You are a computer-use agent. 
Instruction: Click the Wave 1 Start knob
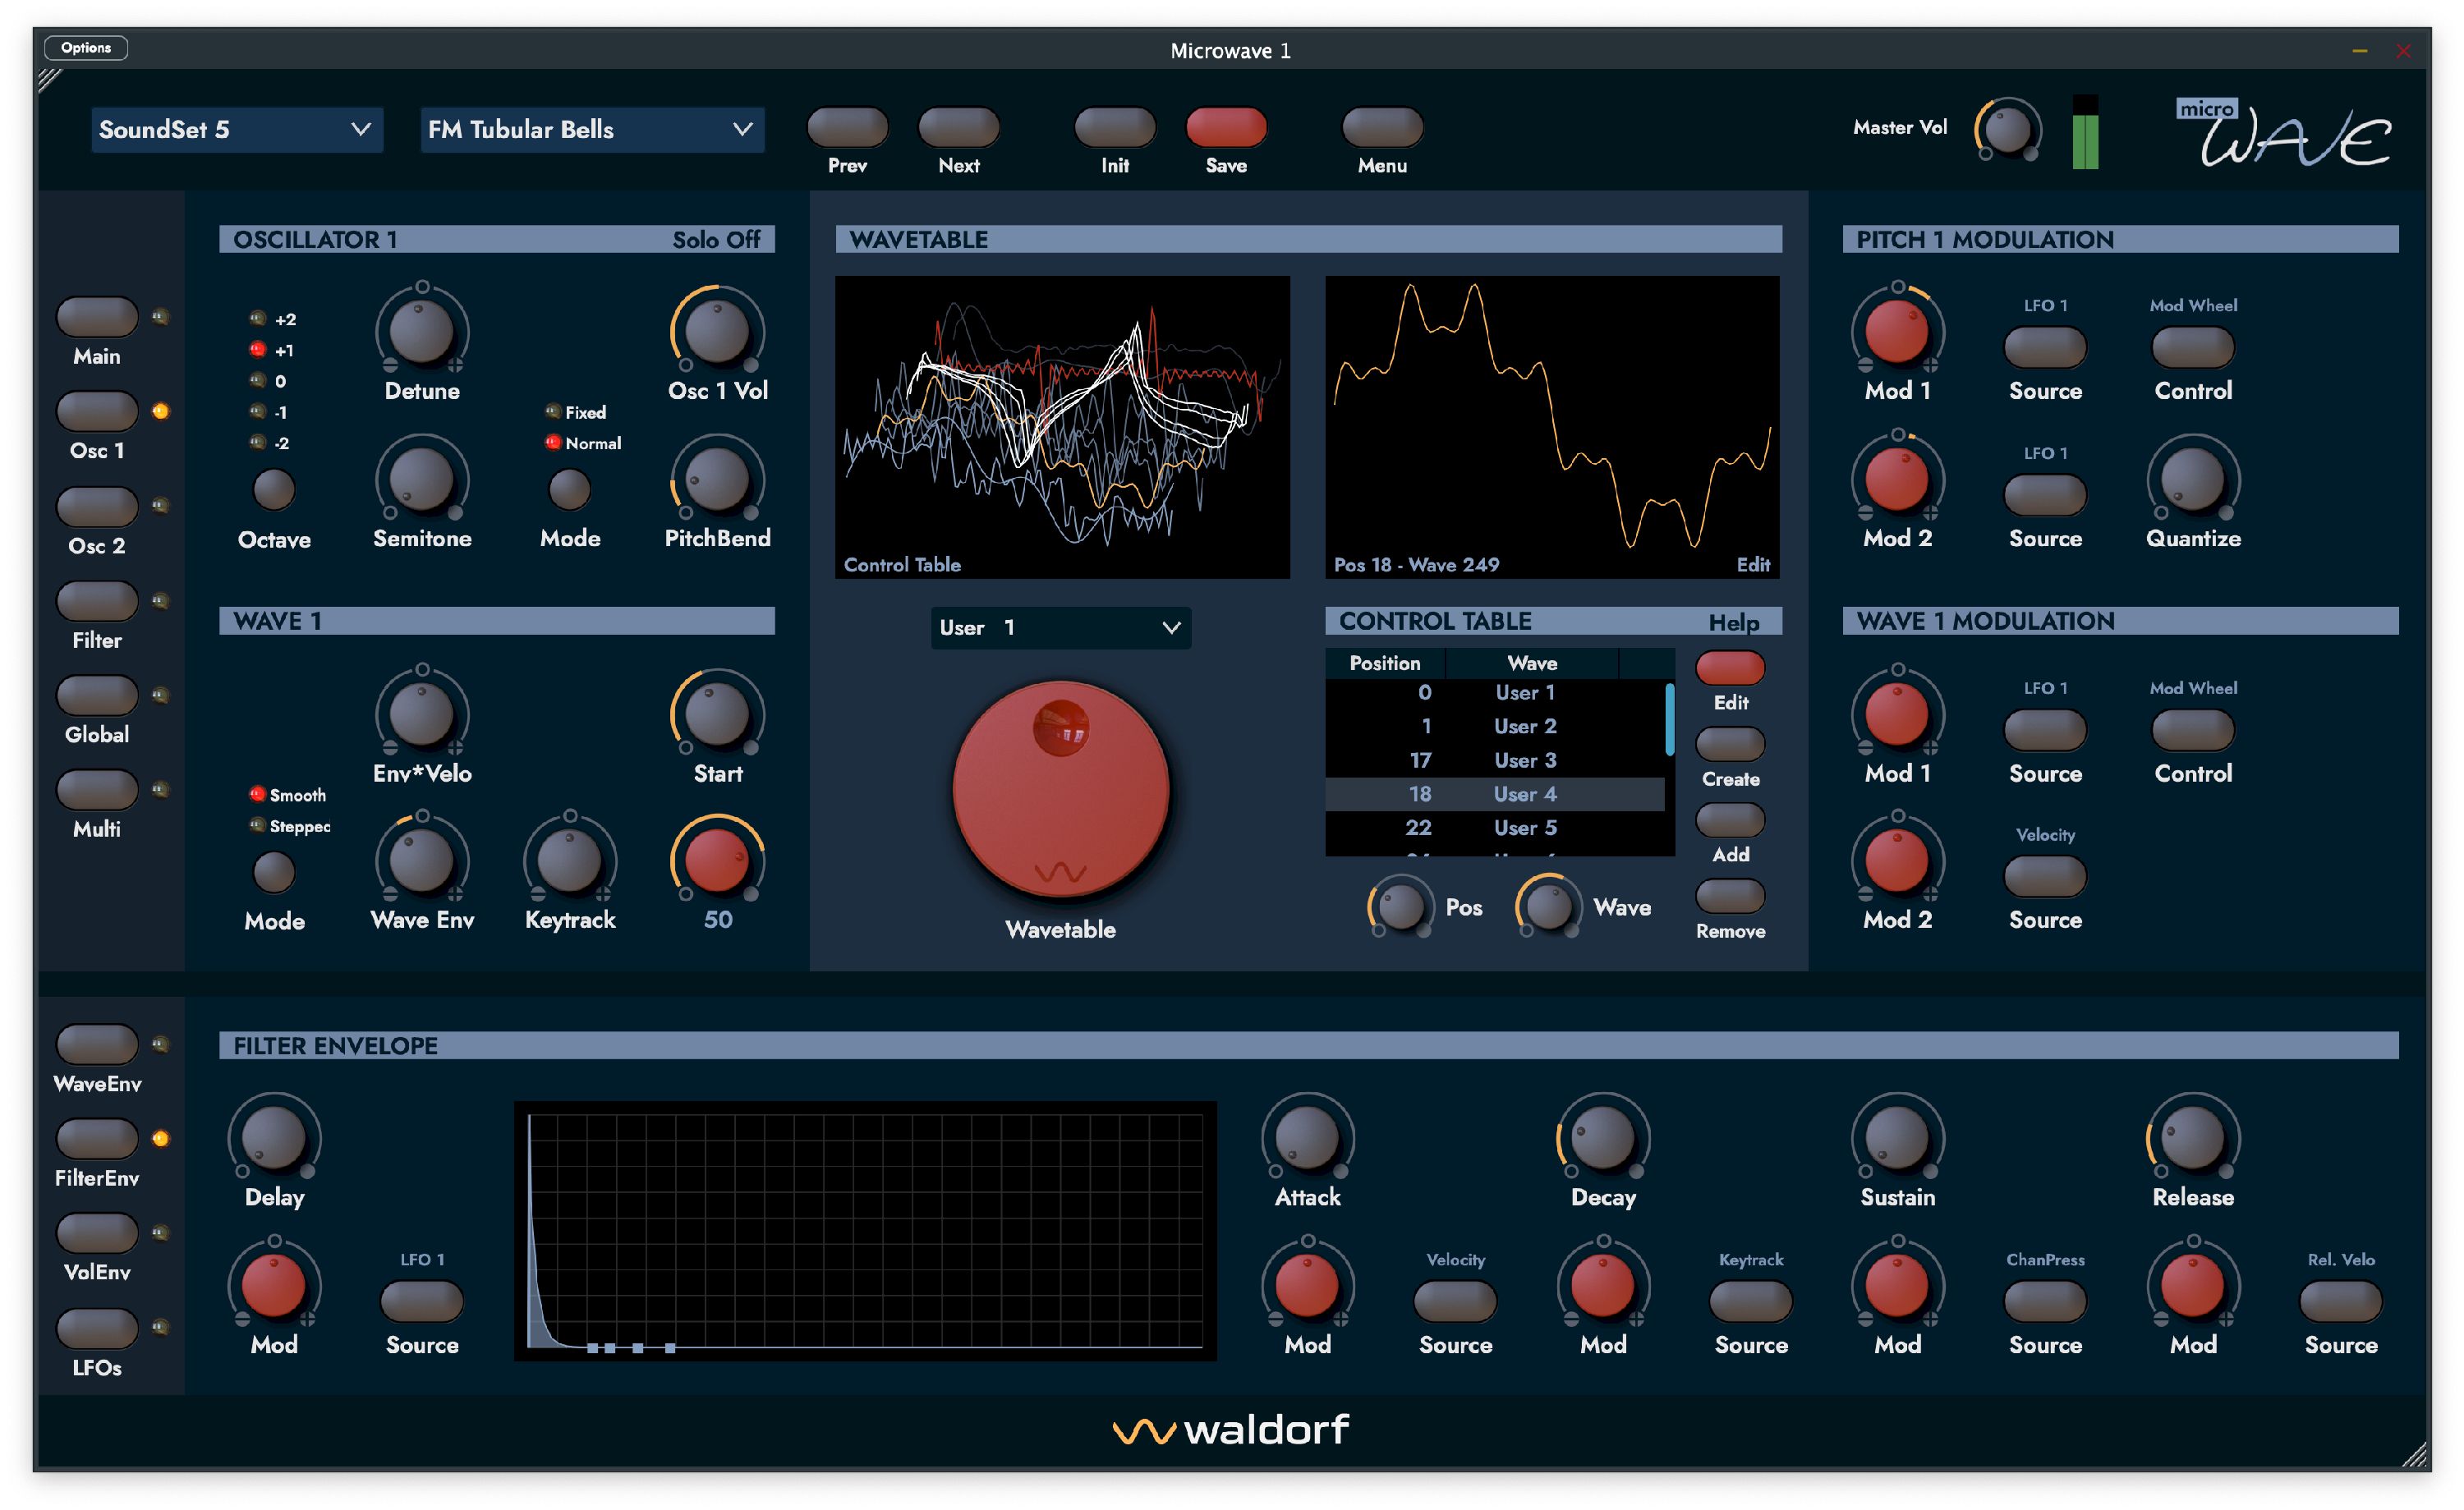717,714
